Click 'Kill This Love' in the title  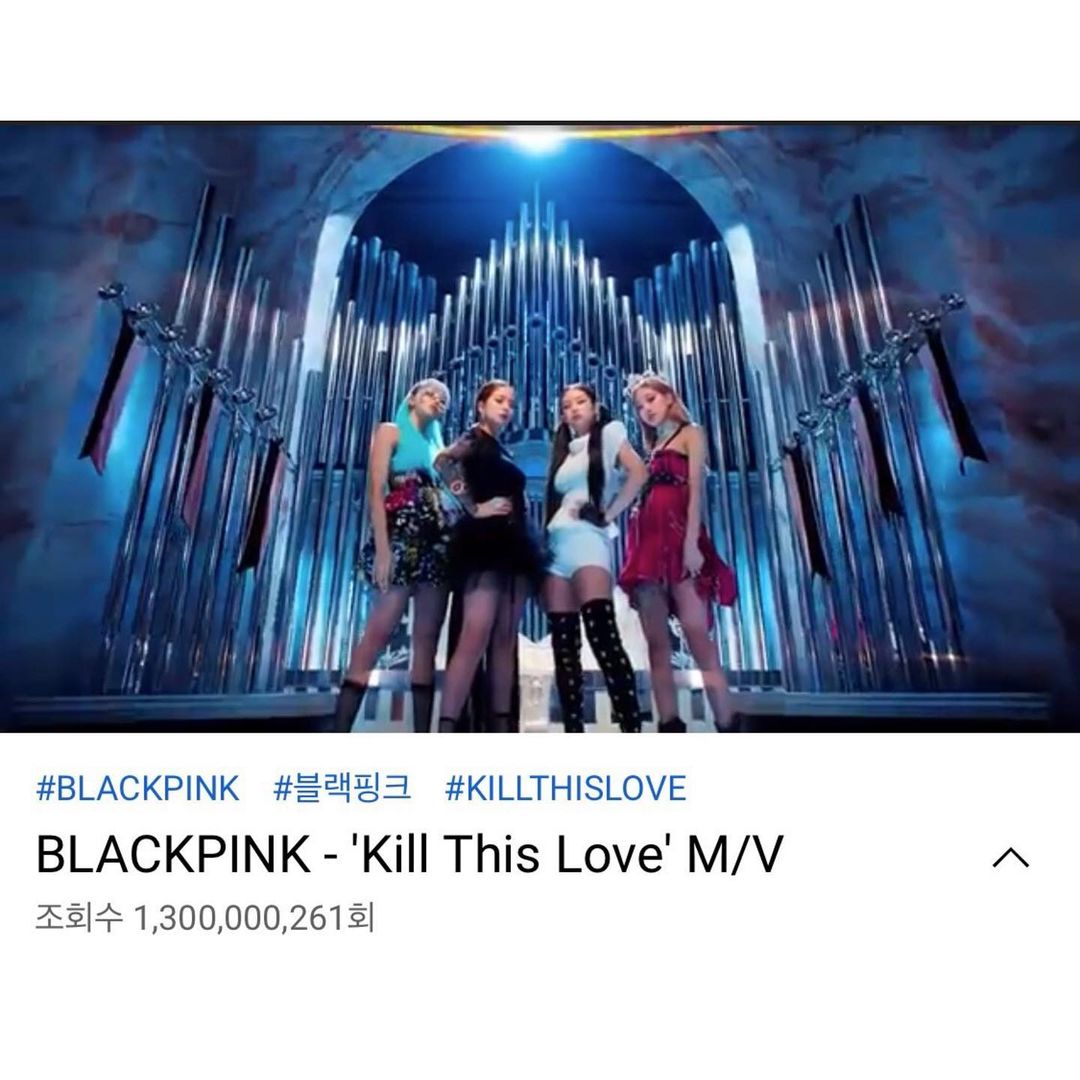coord(511,854)
